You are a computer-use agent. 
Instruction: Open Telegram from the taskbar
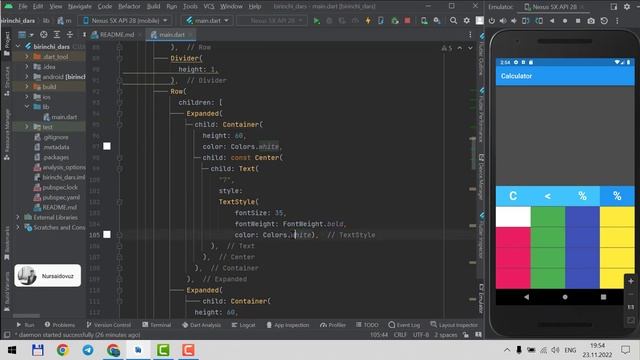(88, 350)
